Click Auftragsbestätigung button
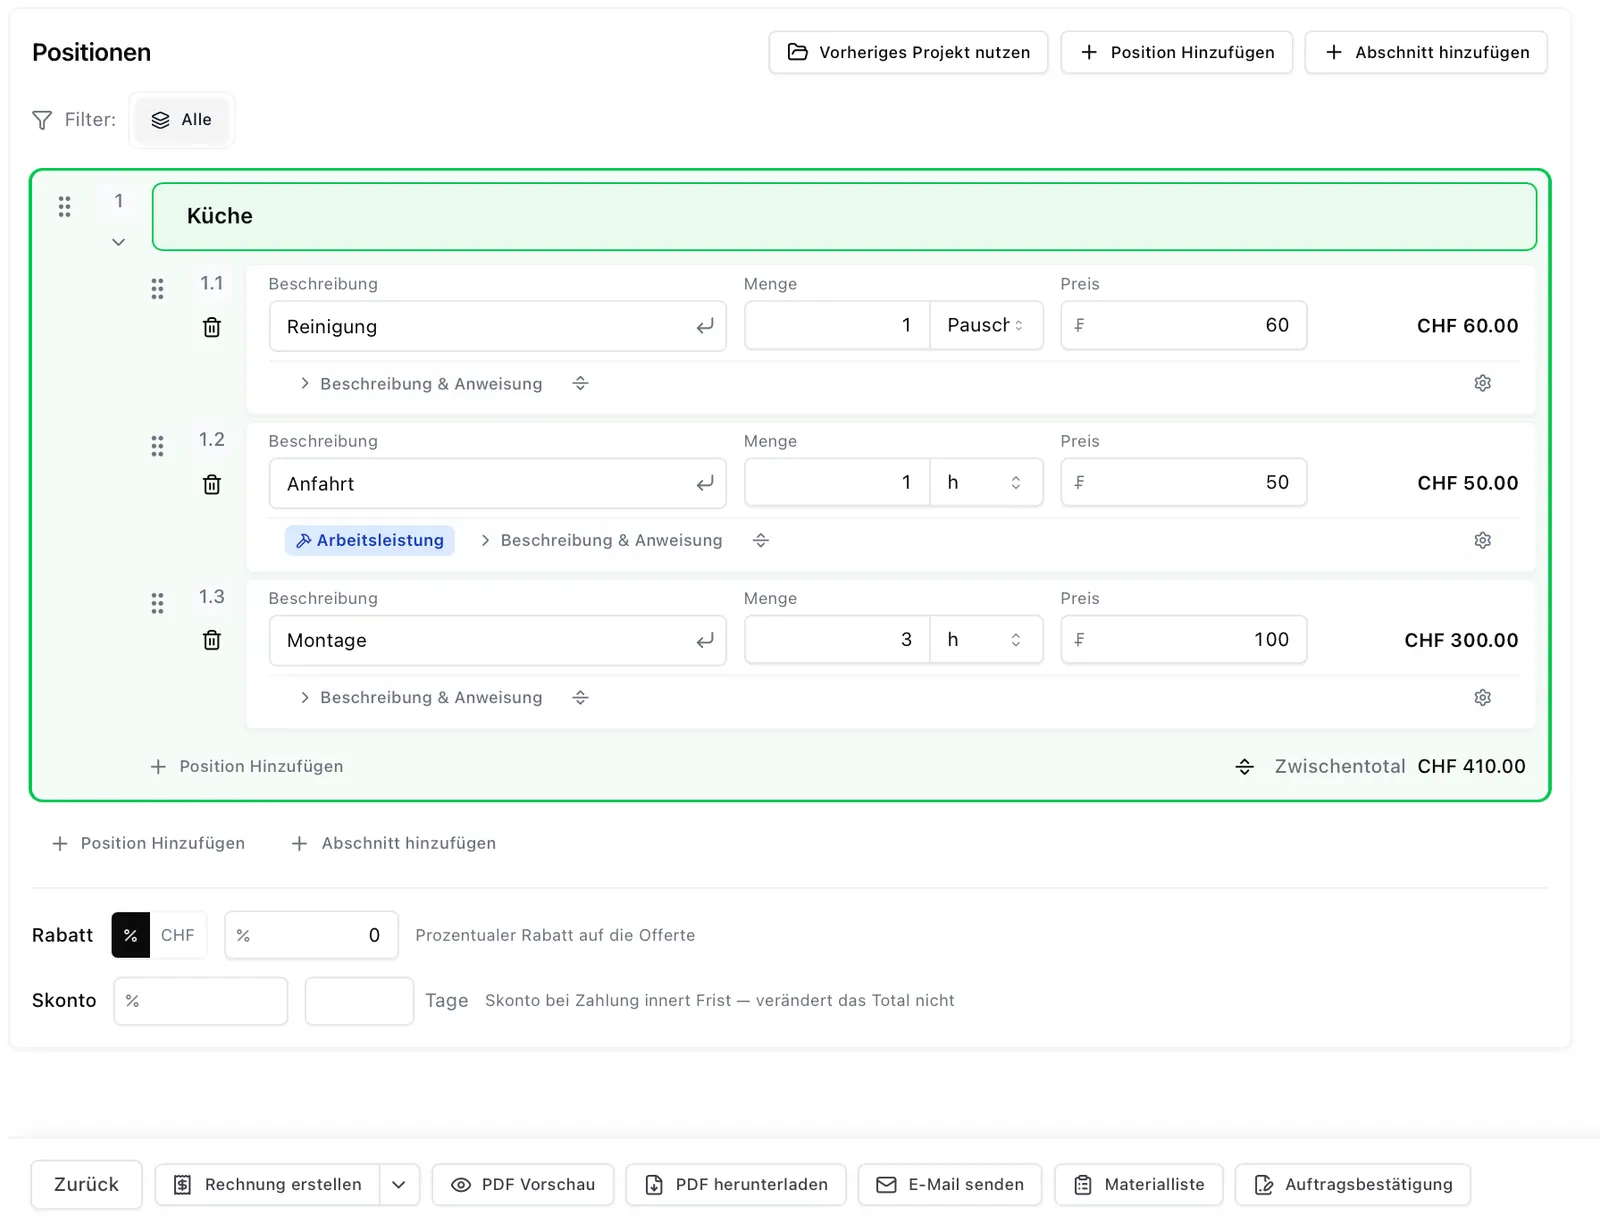This screenshot has width=1600, height=1224. (1353, 1184)
